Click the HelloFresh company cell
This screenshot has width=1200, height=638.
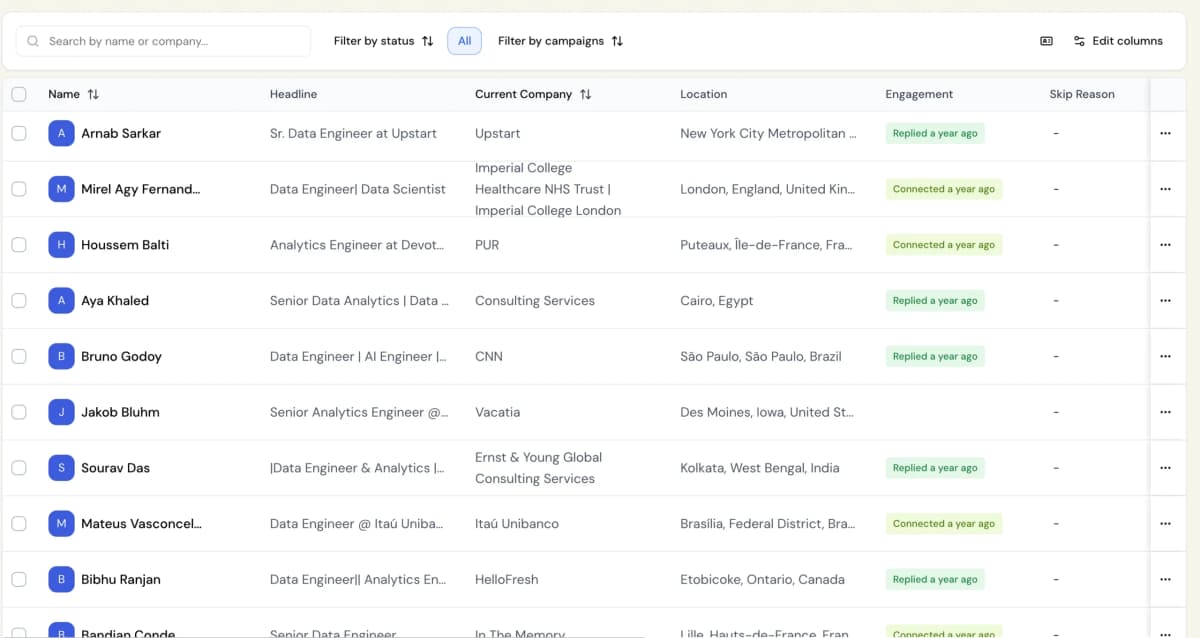[506, 580]
